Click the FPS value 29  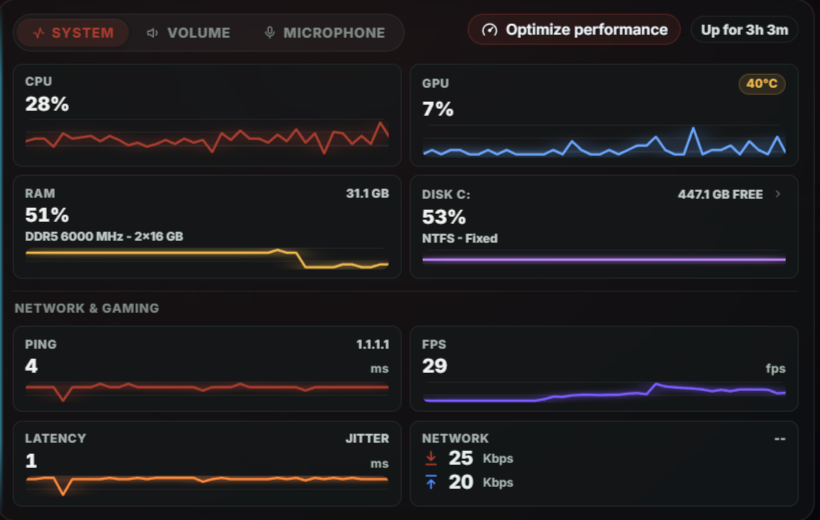435,366
